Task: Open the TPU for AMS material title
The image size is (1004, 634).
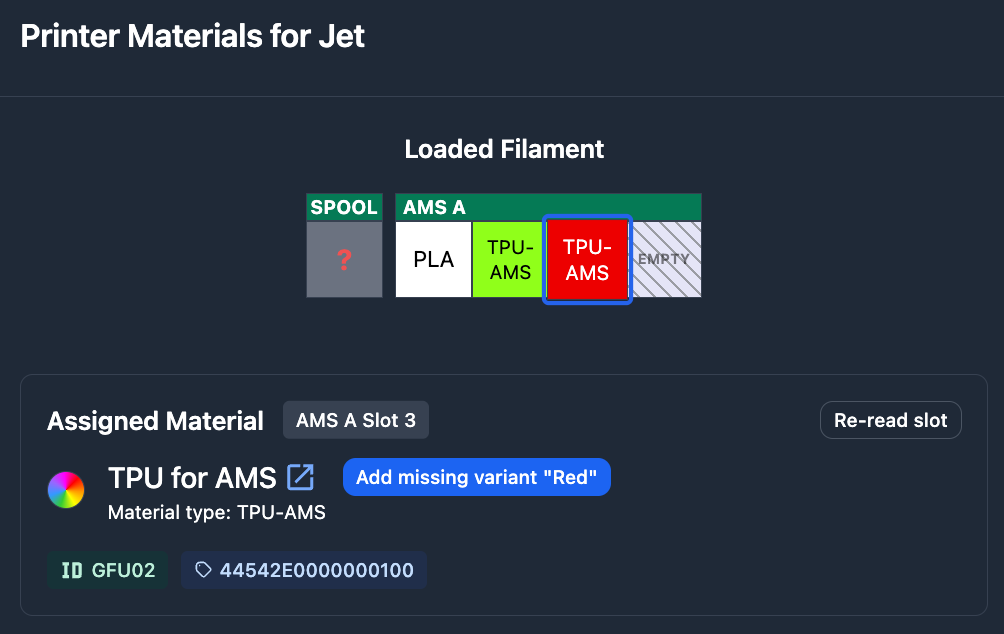Action: (192, 478)
